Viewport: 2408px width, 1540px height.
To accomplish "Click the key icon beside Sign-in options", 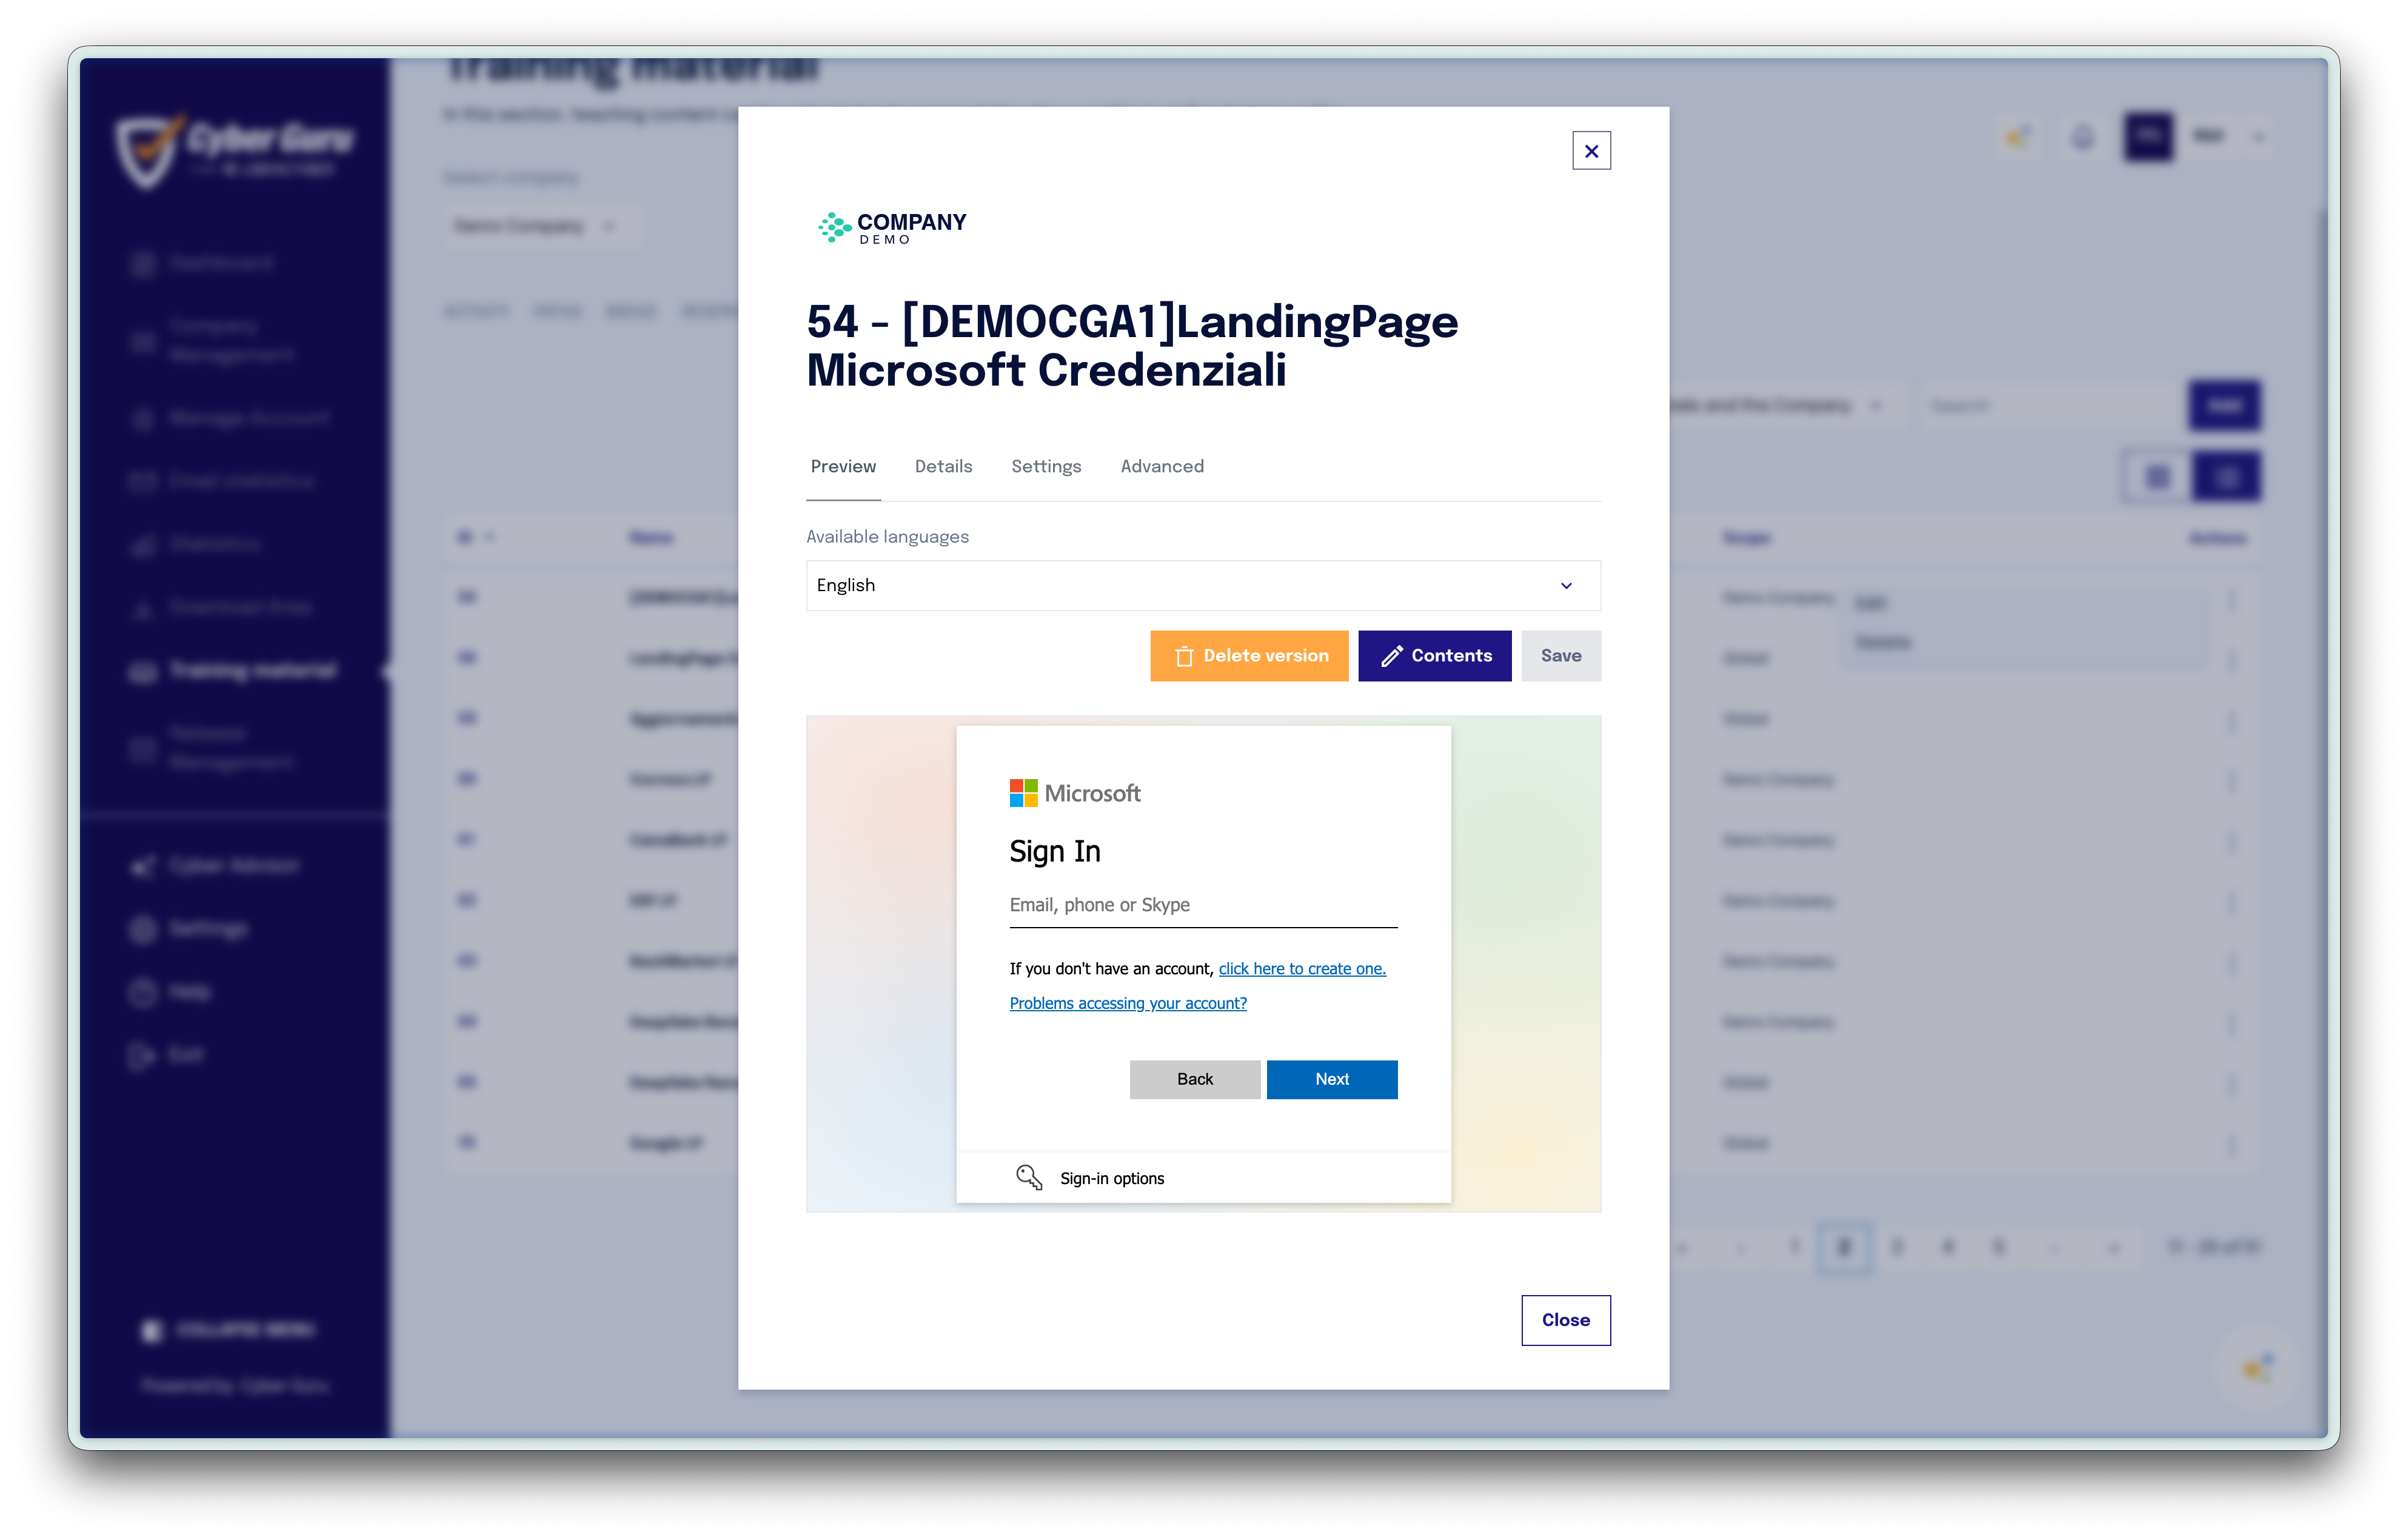I will click(x=1028, y=1177).
